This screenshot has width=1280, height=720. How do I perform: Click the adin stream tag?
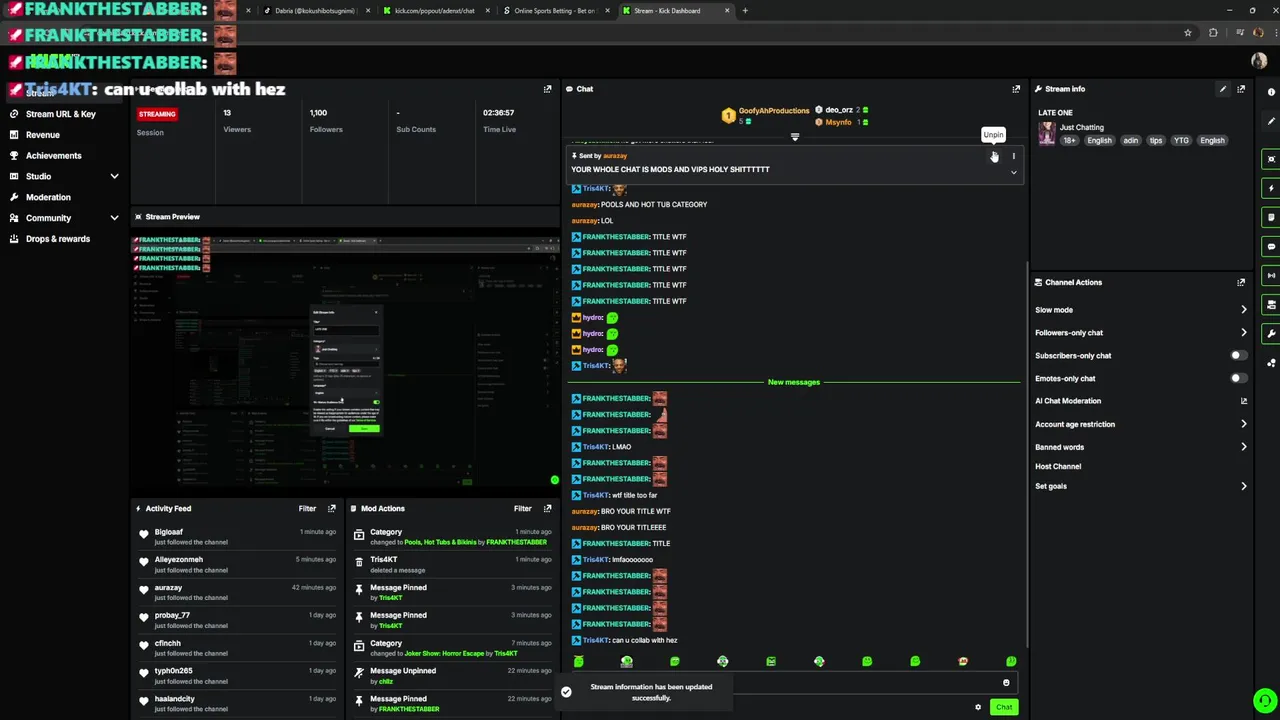(1130, 140)
